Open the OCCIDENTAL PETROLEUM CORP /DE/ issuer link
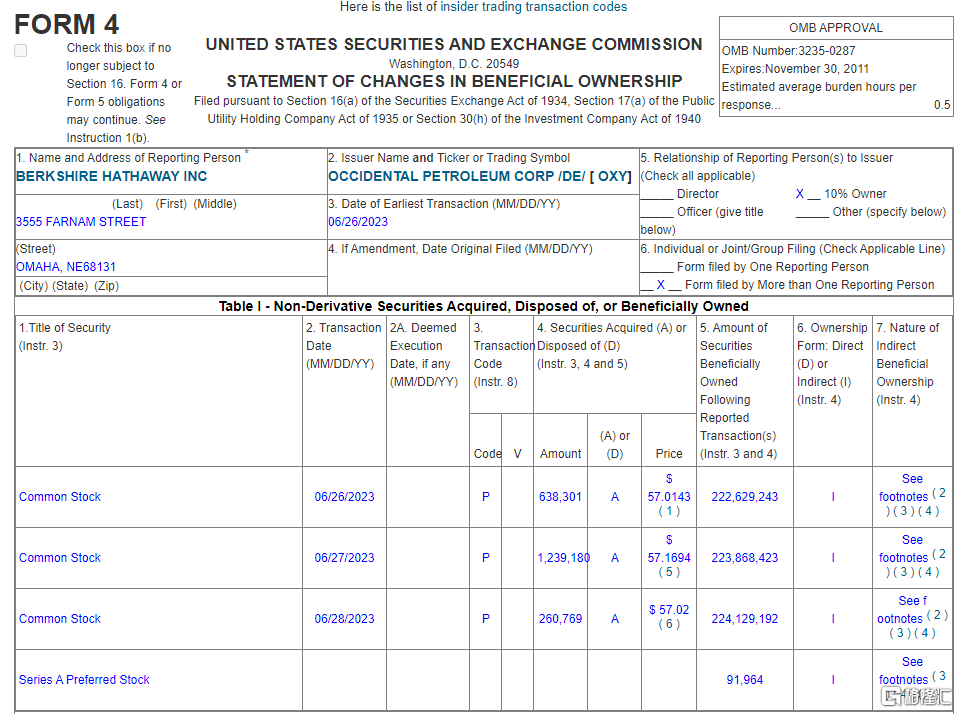 (x=456, y=176)
